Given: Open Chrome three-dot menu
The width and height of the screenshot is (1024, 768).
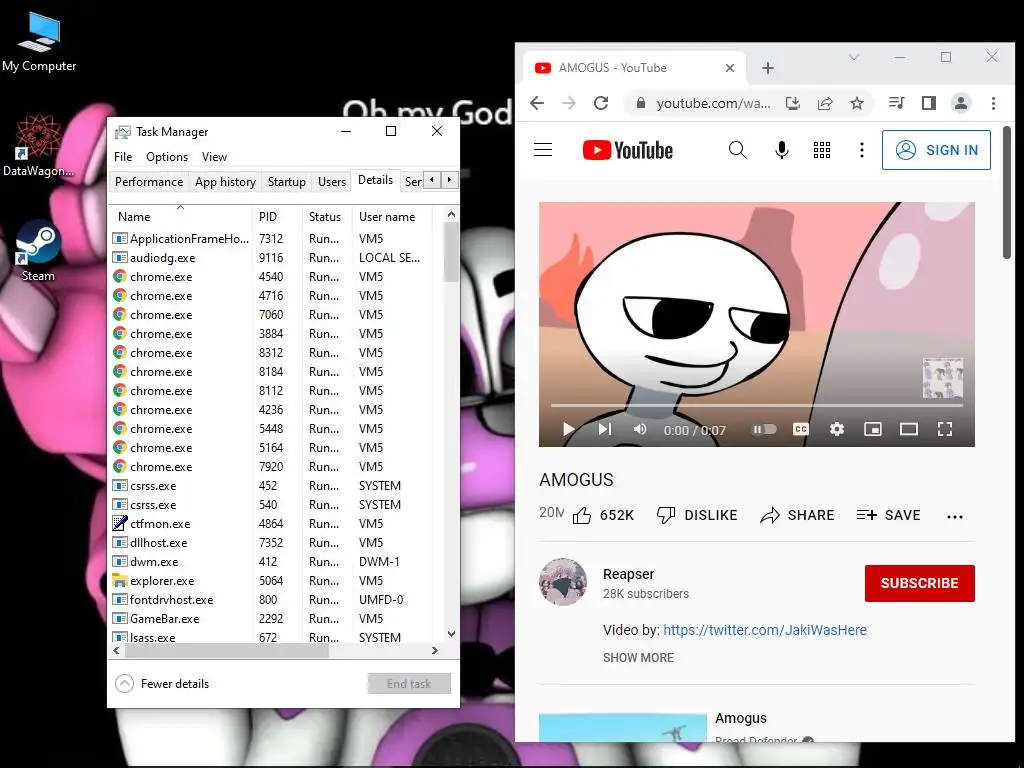Looking at the screenshot, I should click(993, 103).
